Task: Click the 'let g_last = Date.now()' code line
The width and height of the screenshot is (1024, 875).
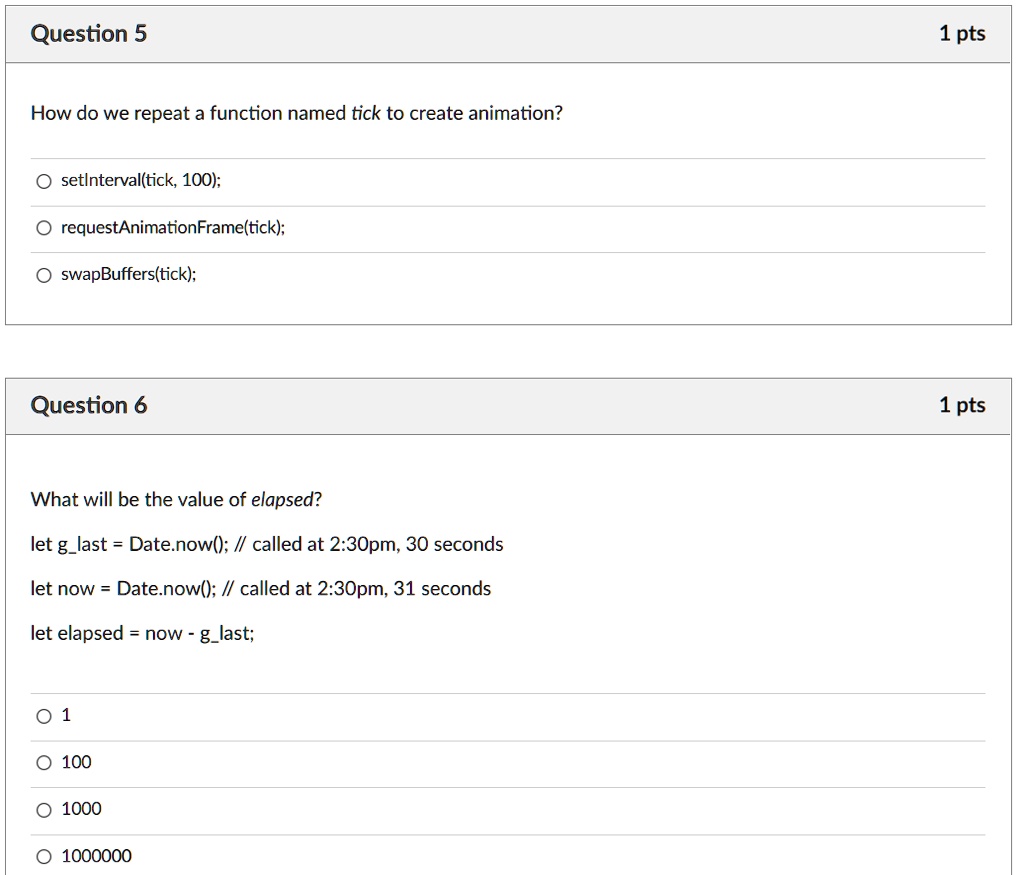Action: [x=266, y=544]
